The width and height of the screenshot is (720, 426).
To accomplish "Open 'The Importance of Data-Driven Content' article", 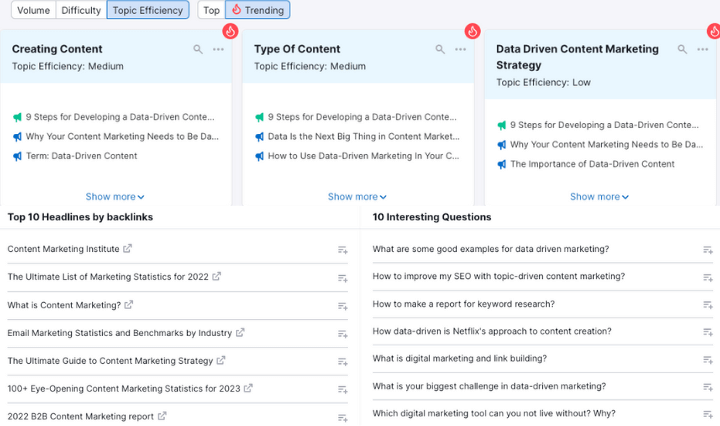I will click(592, 164).
